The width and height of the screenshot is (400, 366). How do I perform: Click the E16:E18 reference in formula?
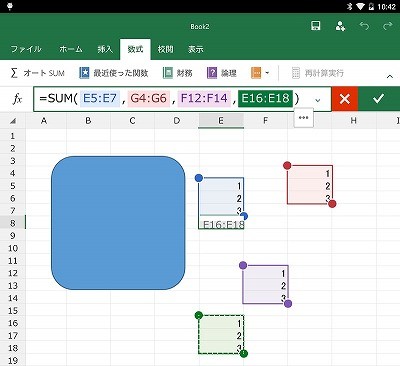click(265, 98)
